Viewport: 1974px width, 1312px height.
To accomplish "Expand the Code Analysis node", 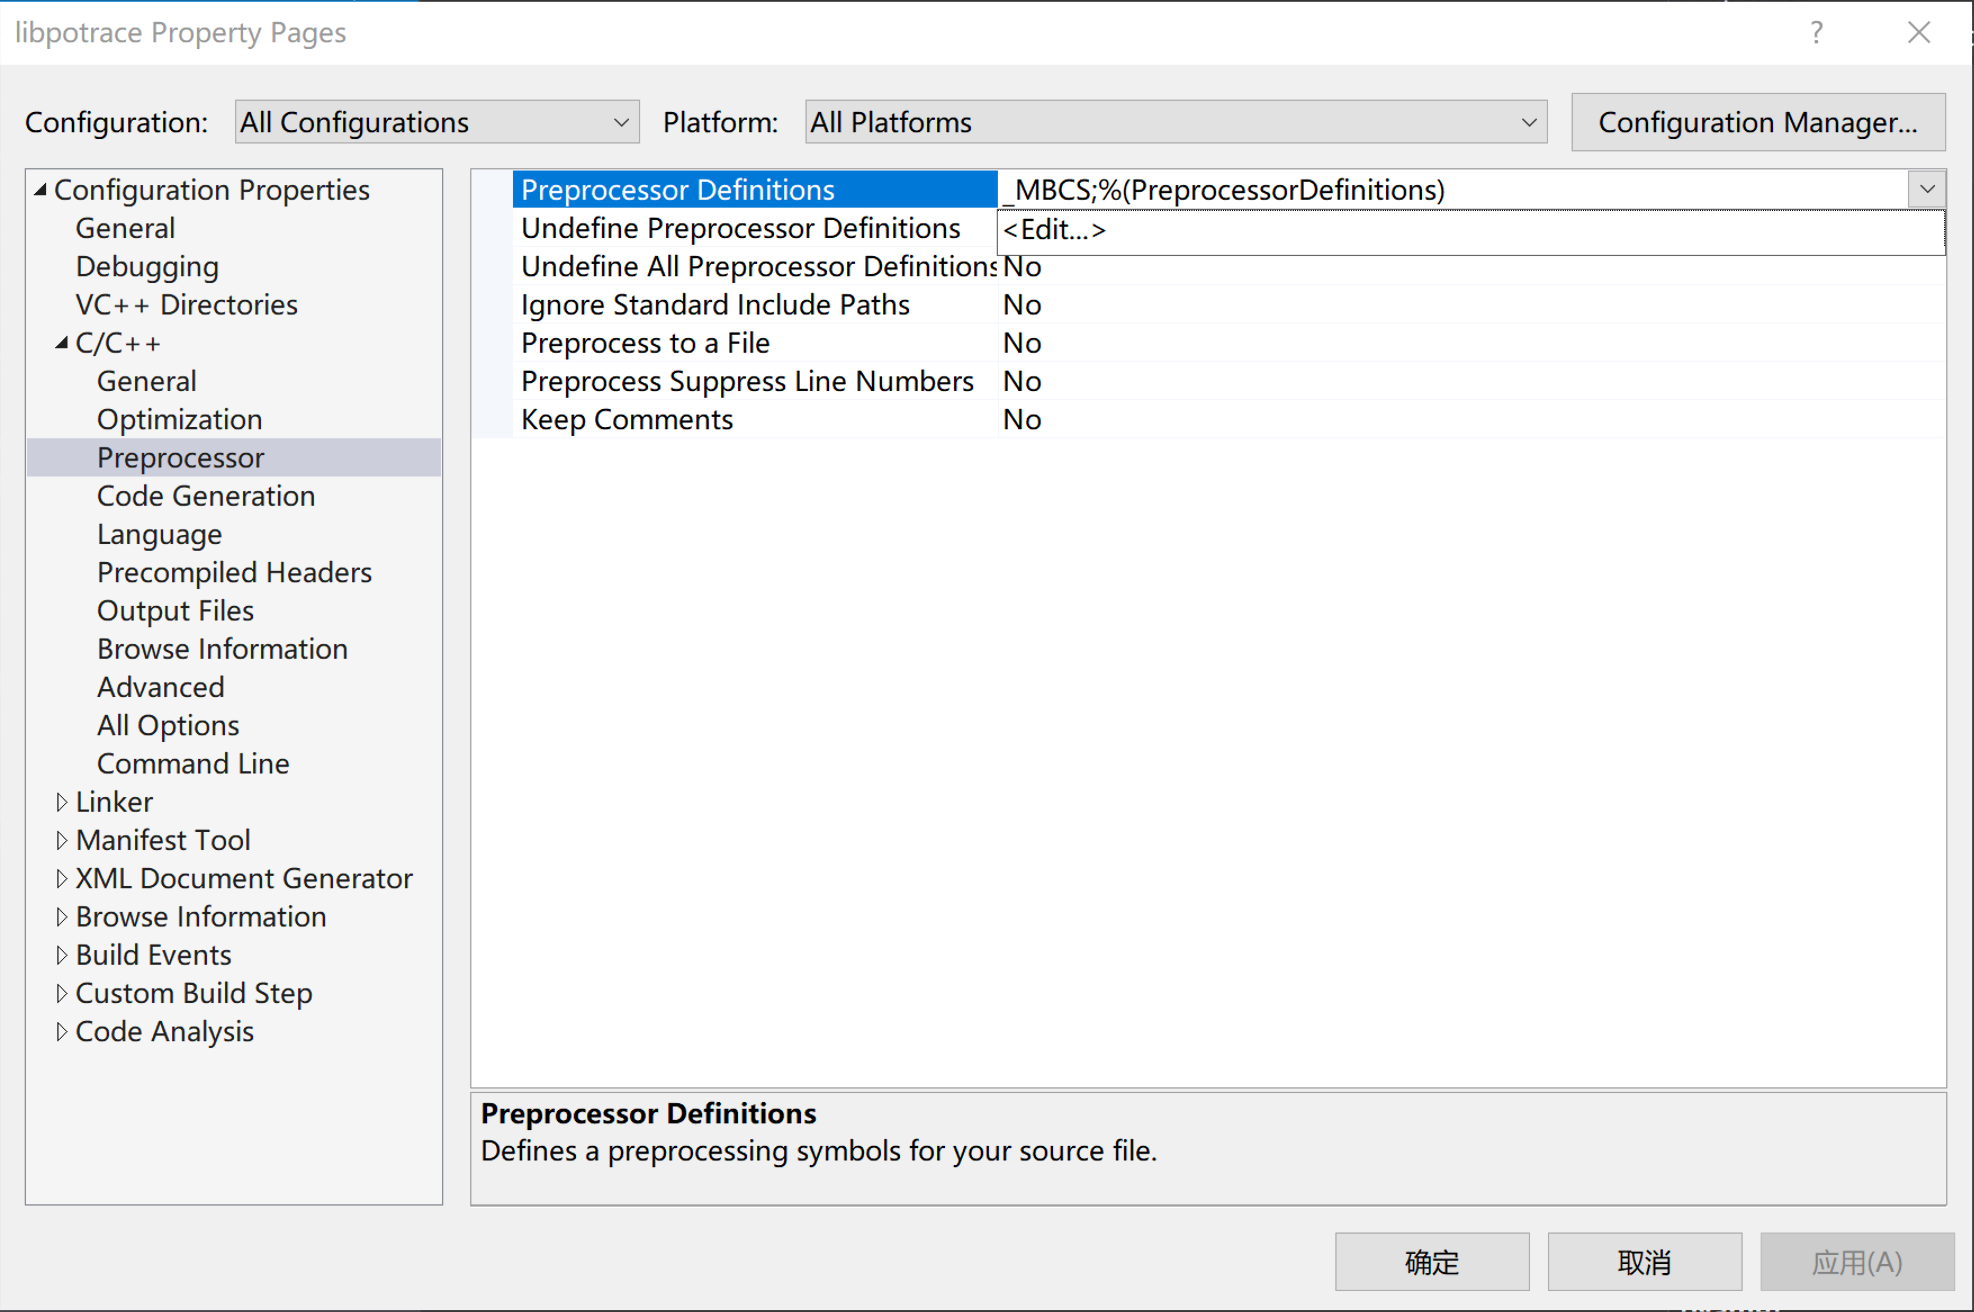I will pyautogui.click(x=62, y=1031).
